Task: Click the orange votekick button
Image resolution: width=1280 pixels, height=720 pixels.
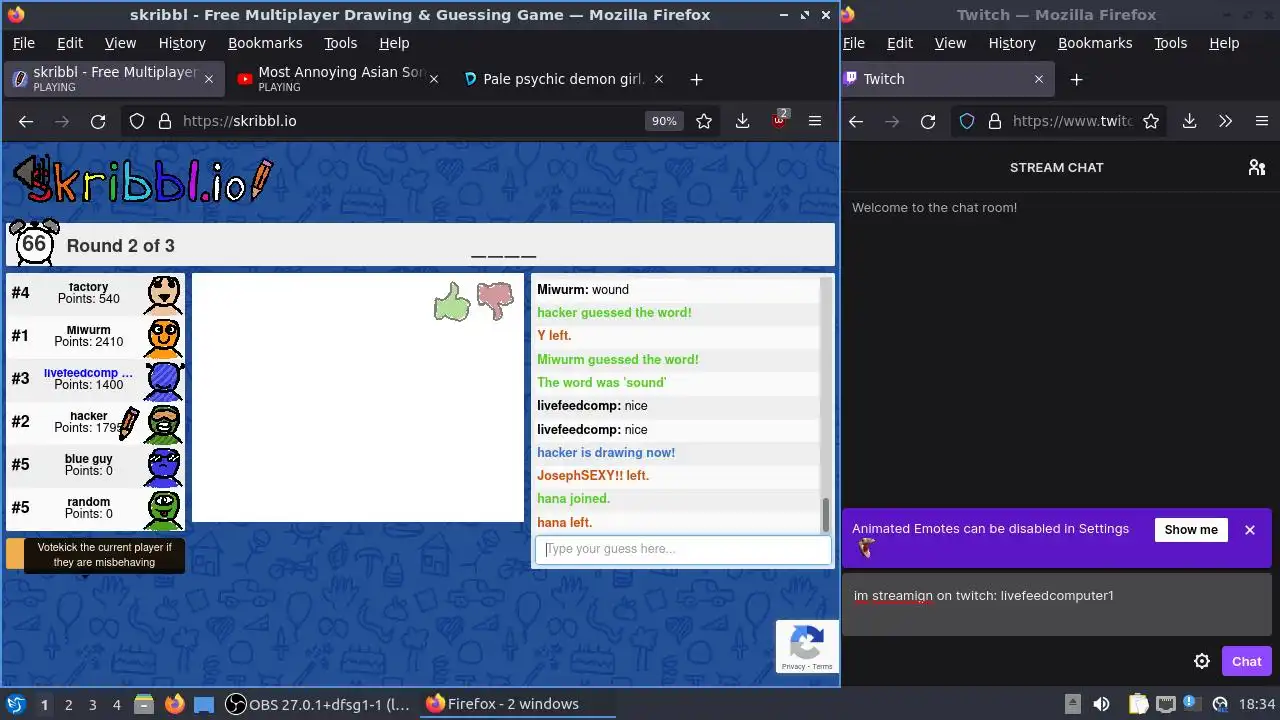Action: (x=15, y=554)
